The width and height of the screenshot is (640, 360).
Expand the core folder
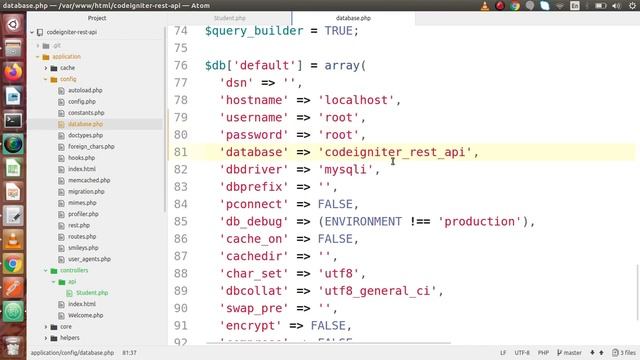click(46, 327)
